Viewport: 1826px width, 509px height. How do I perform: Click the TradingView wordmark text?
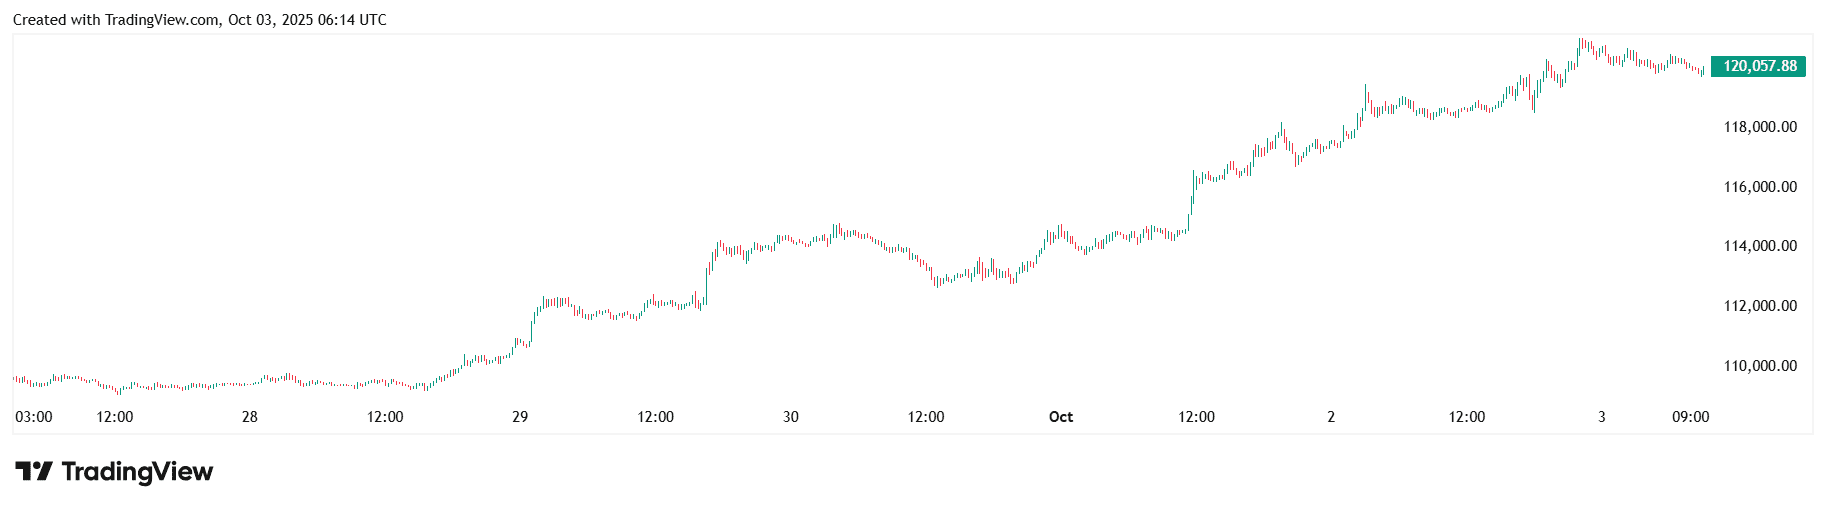(137, 472)
